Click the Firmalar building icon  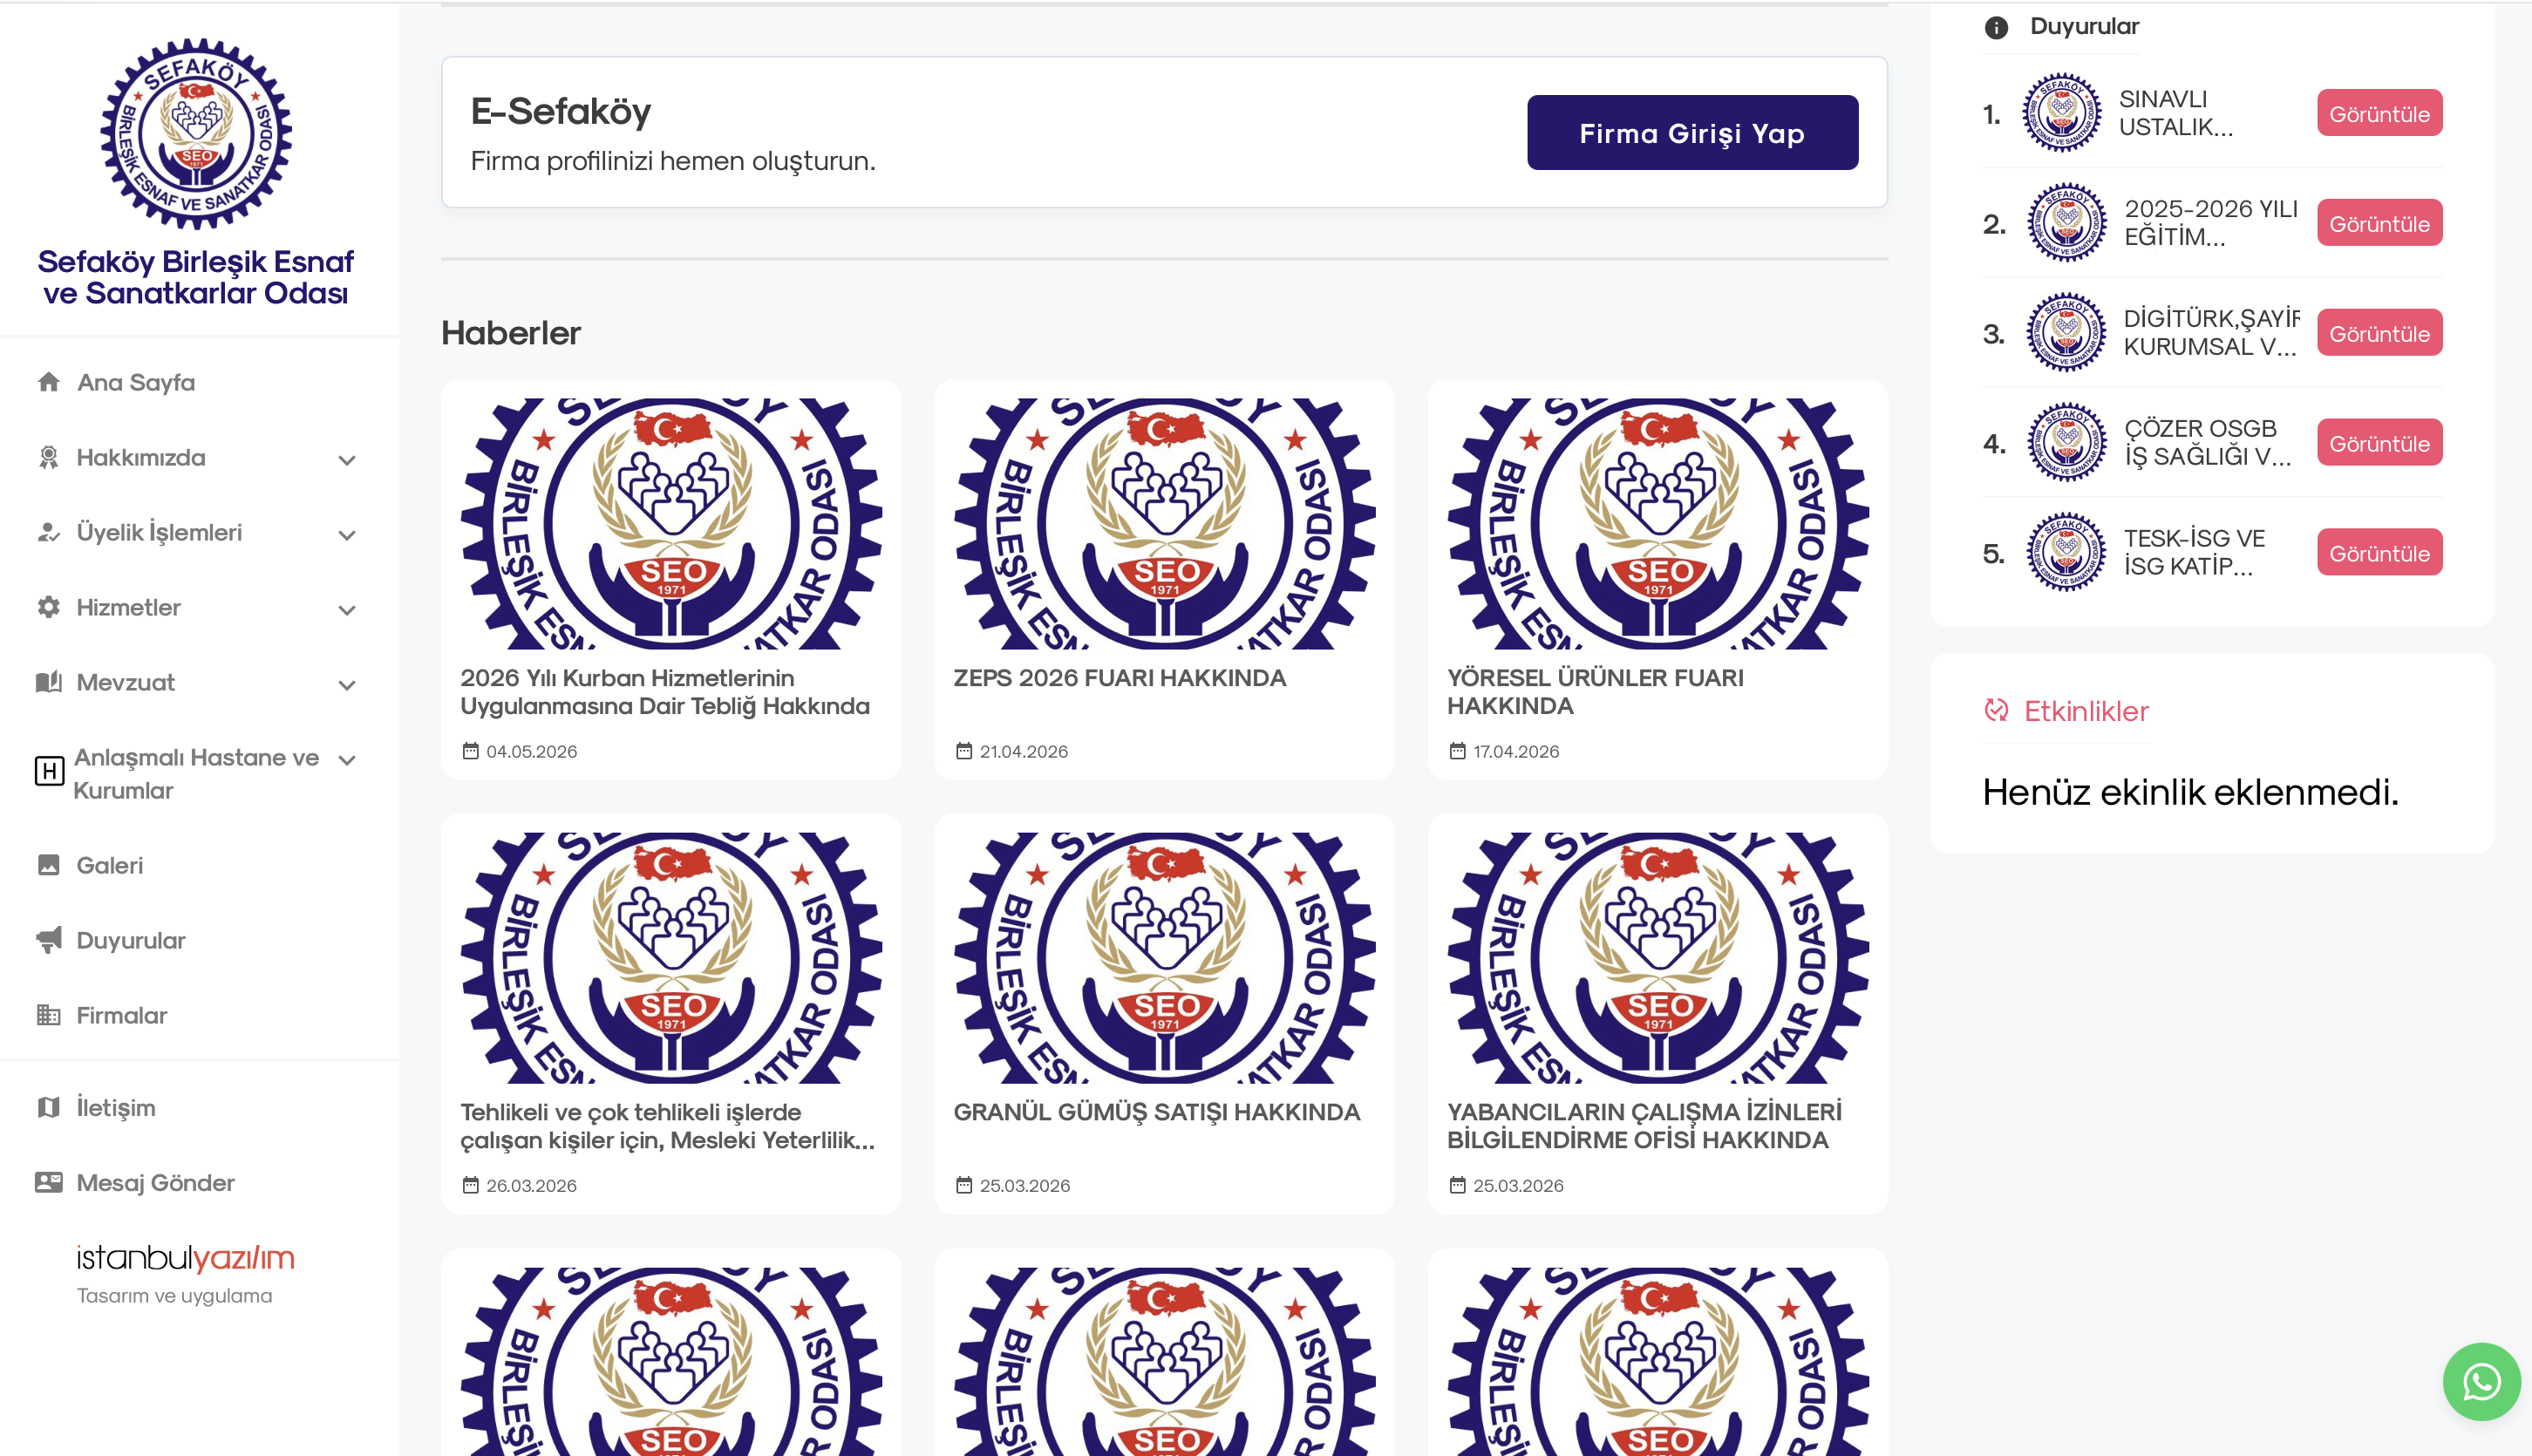point(49,1015)
